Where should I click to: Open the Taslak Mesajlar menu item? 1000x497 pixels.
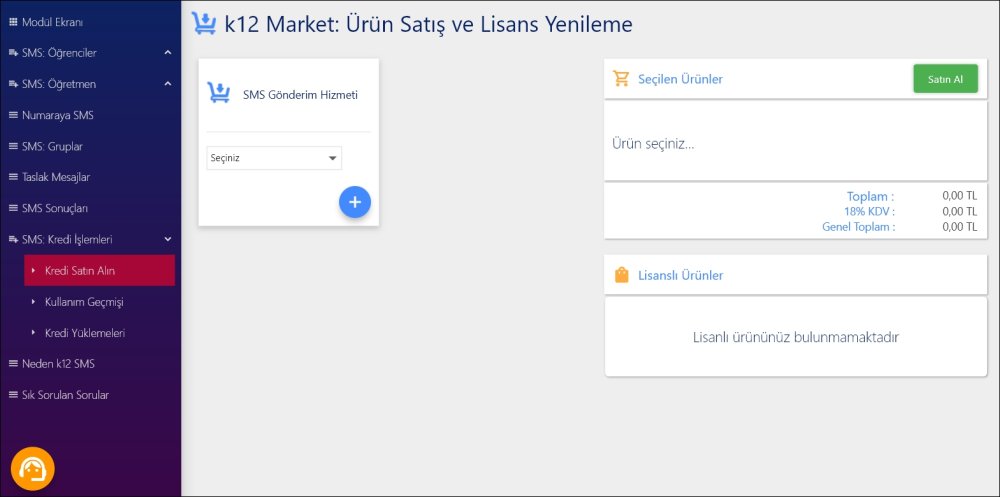(x=56, y=177)
